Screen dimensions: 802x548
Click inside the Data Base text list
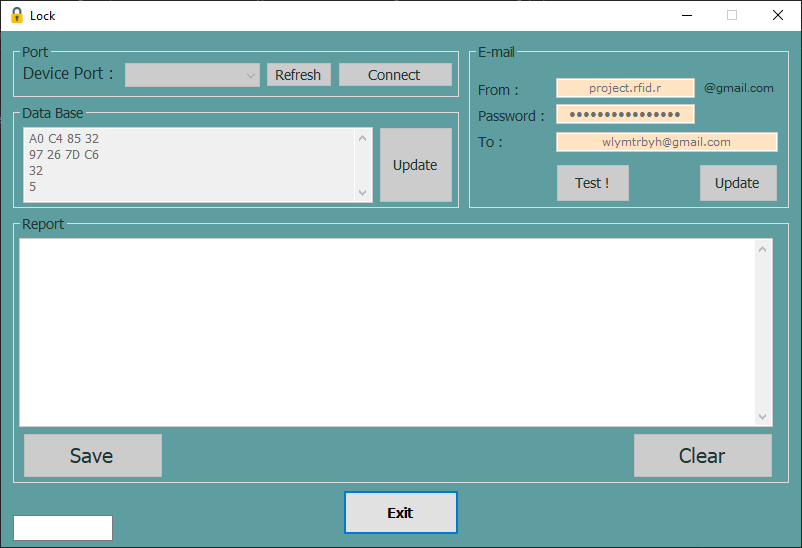pyautogui.click(x=190, y=164)
